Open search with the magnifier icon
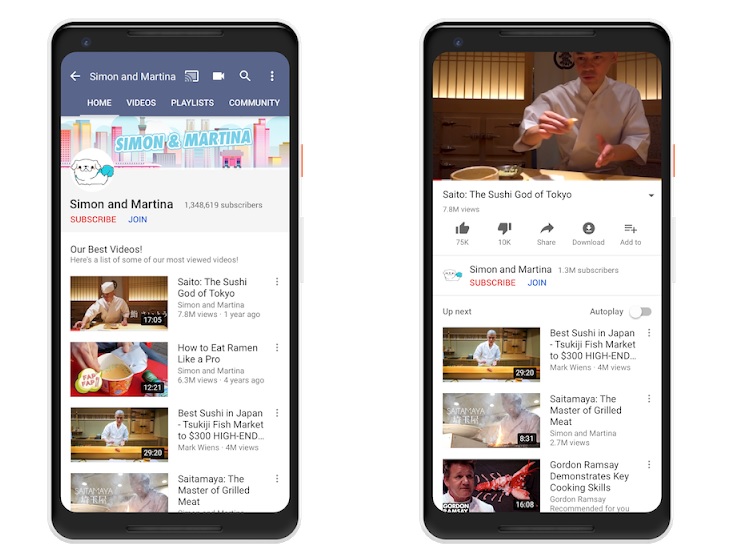Image resolution: width=735 pixels, height=555 pixels. click(245, 75)
